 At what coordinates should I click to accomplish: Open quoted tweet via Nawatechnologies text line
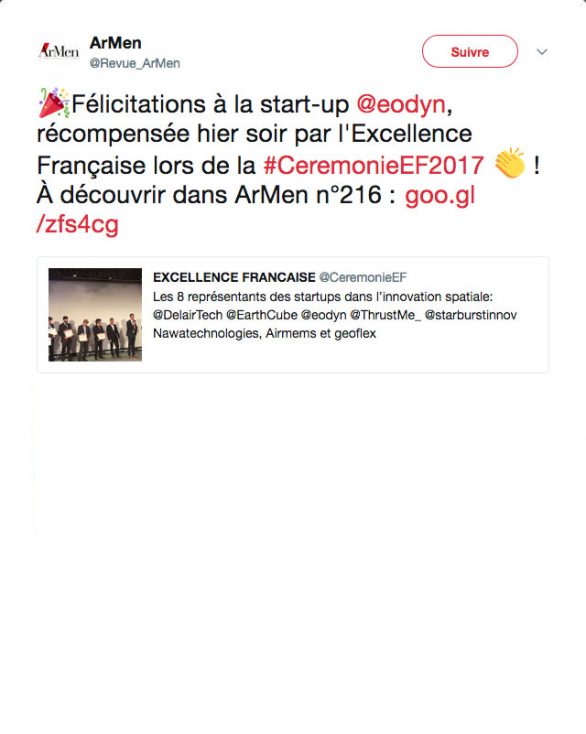[x=264, y=333]
